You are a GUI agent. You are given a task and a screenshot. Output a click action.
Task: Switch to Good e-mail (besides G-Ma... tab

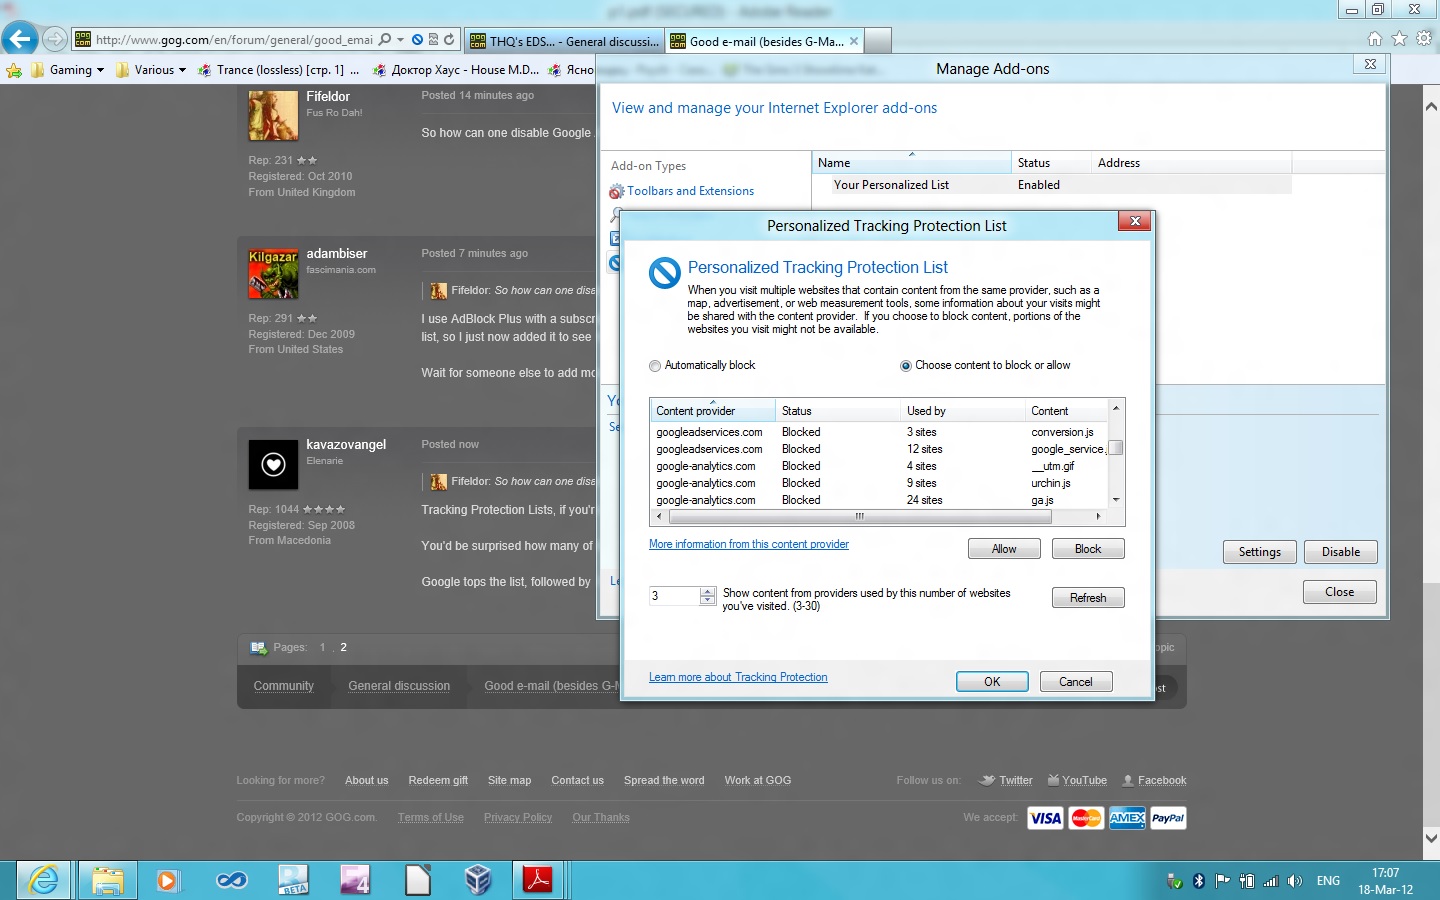coord(764,41)
